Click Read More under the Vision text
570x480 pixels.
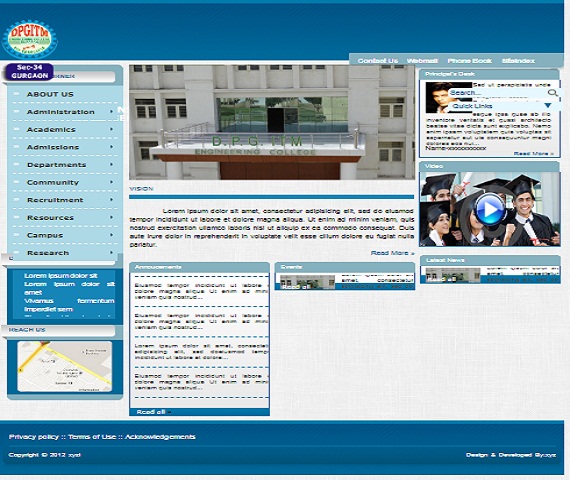[x=393, y=253]
